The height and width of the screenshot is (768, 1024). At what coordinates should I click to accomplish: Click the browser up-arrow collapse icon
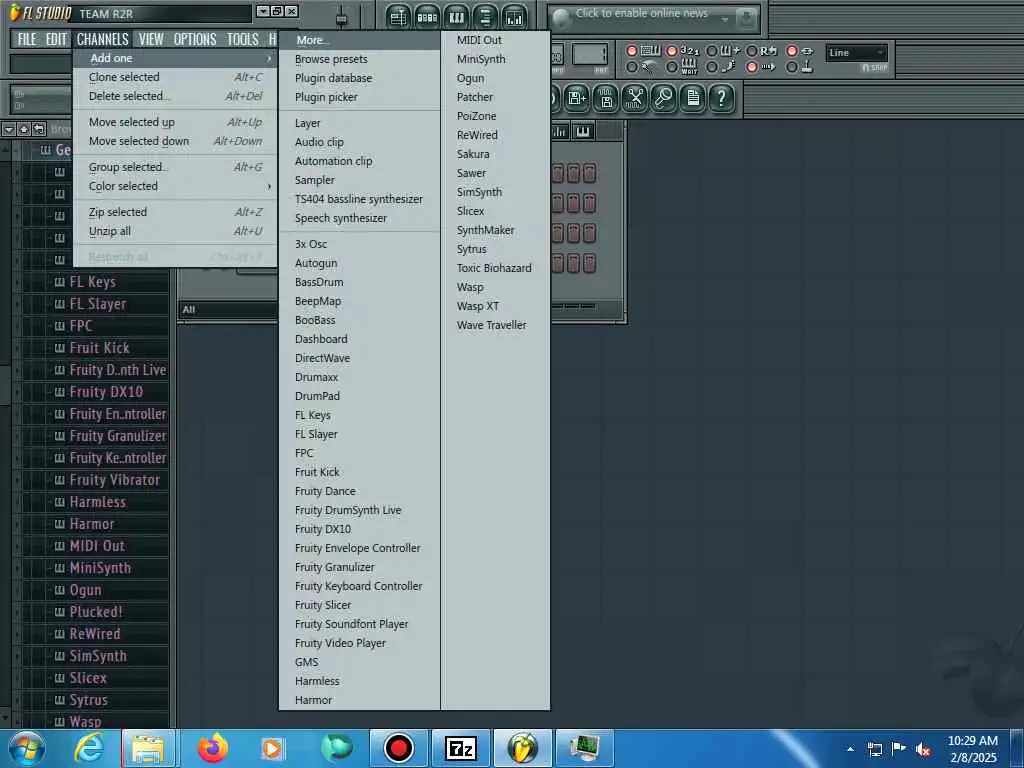point(24,129)
